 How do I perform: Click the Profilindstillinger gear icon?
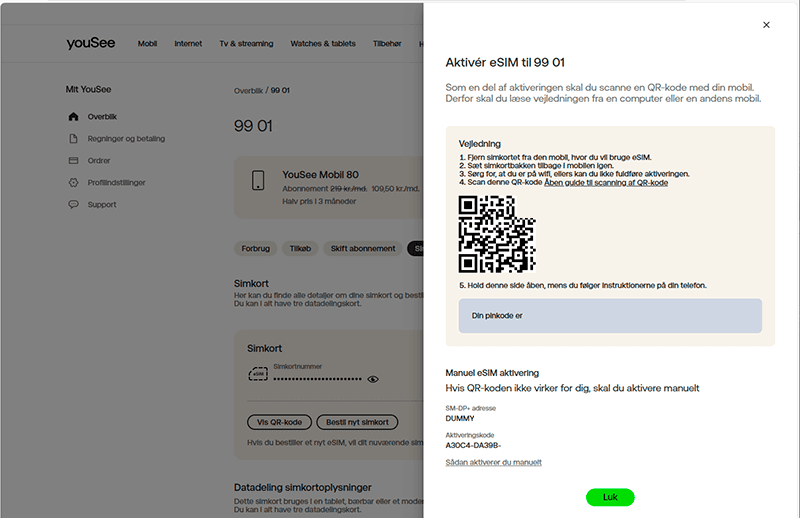tap(73, 183)
